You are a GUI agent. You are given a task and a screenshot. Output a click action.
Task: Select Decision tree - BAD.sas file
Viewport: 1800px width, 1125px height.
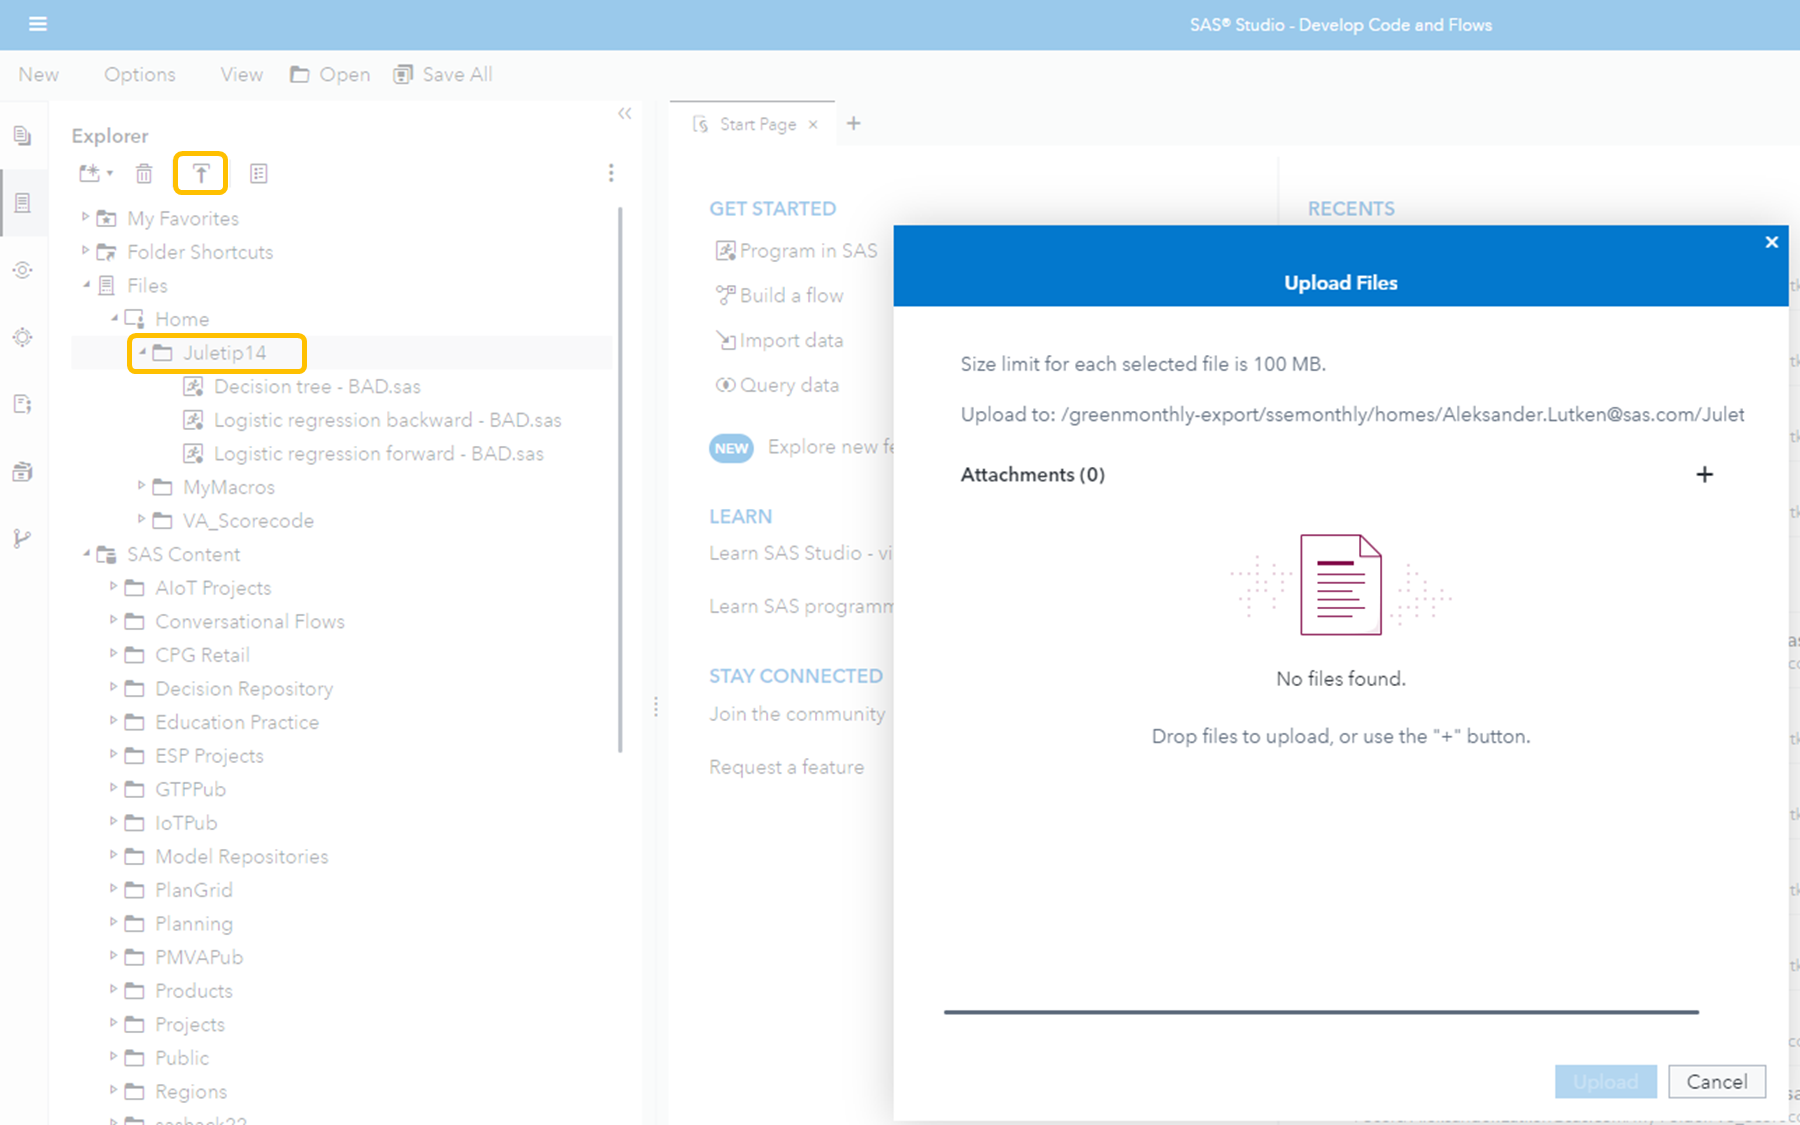[316, 386]
